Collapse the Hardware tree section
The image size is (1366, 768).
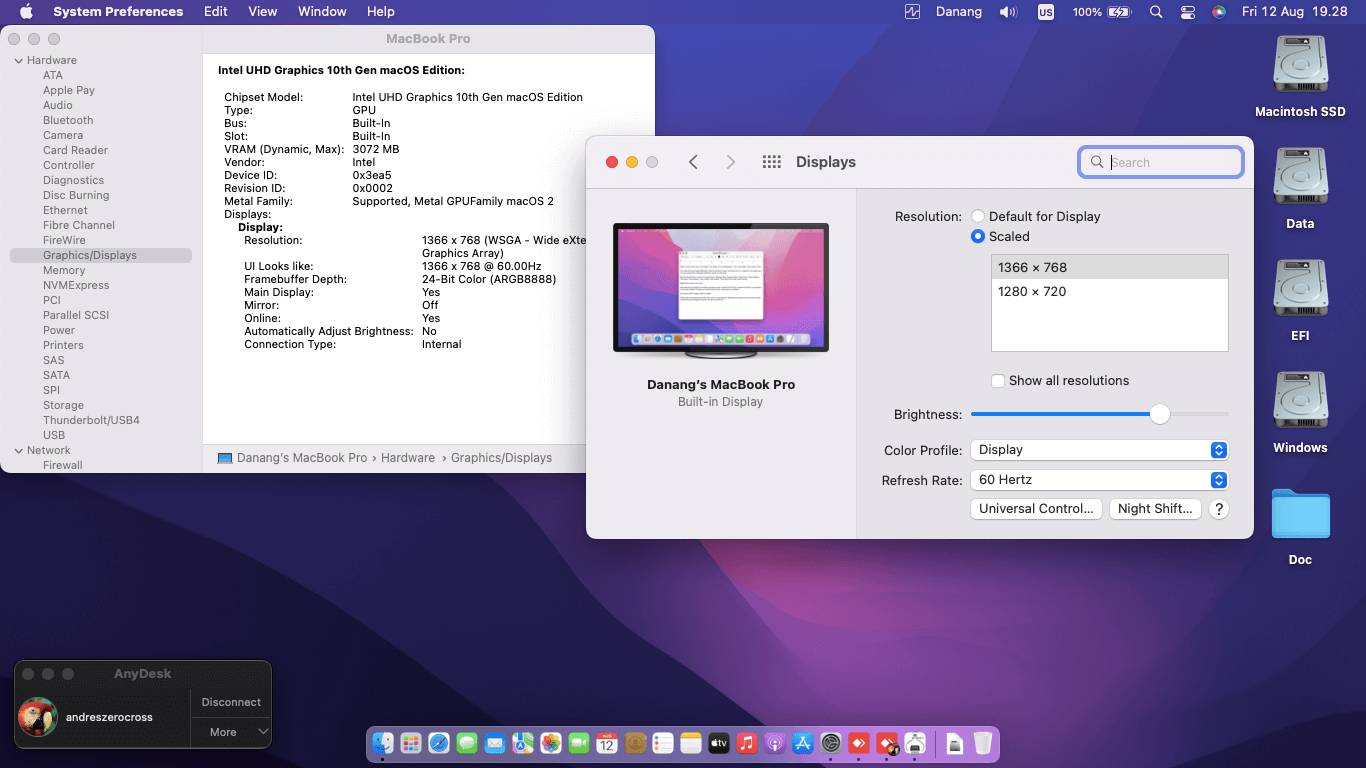18,61
